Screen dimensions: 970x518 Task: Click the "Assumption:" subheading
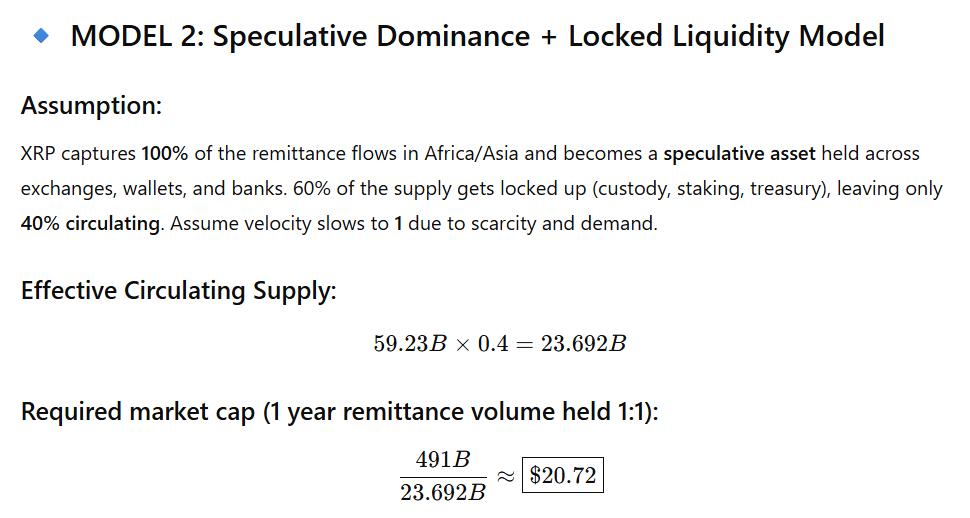[91, 105]
